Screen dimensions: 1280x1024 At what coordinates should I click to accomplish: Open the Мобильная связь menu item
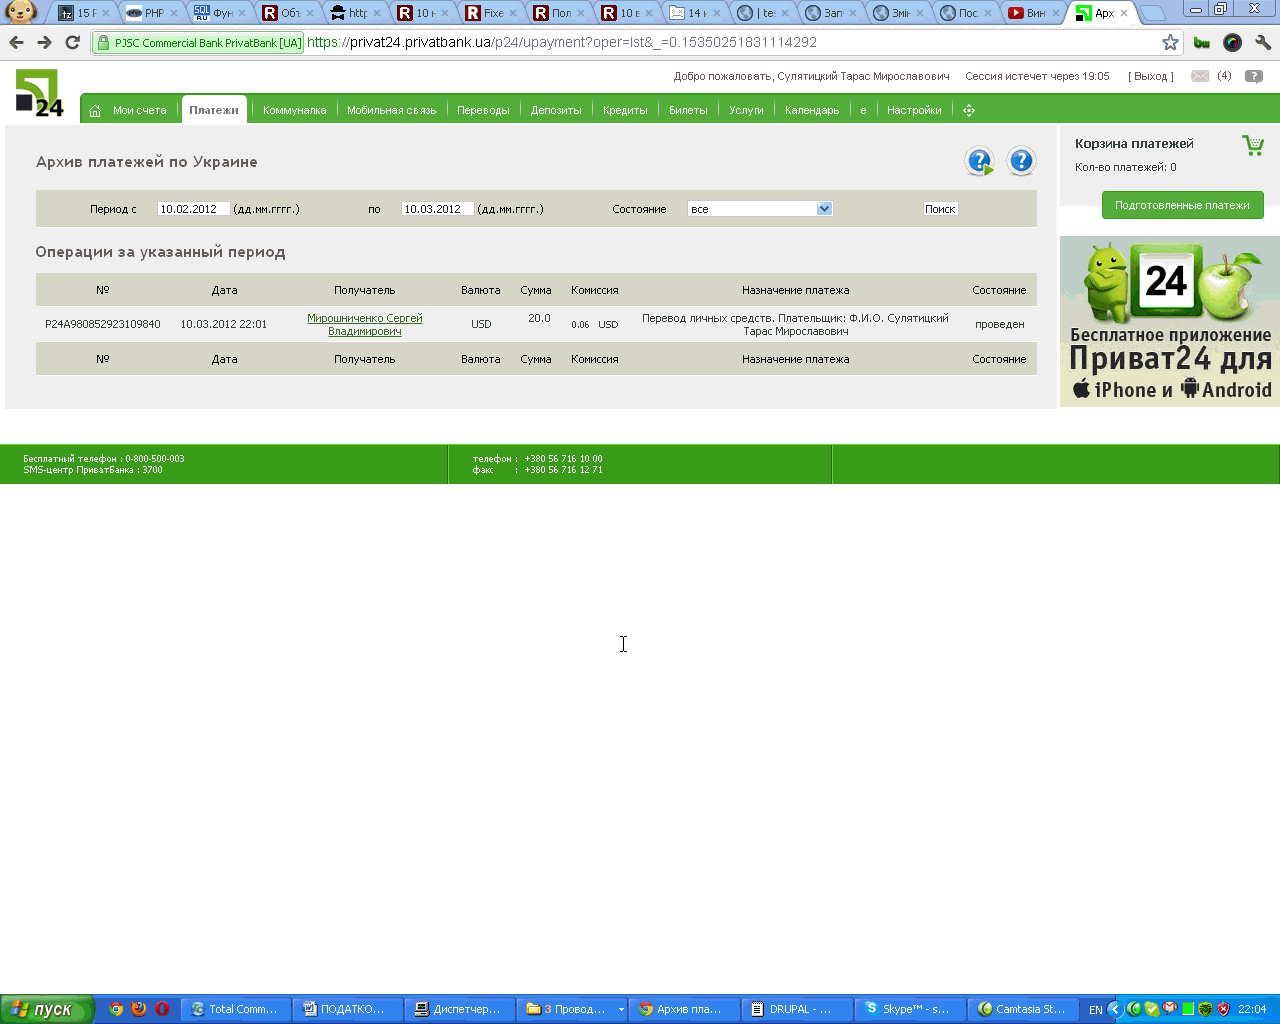(x=392, y=110)
